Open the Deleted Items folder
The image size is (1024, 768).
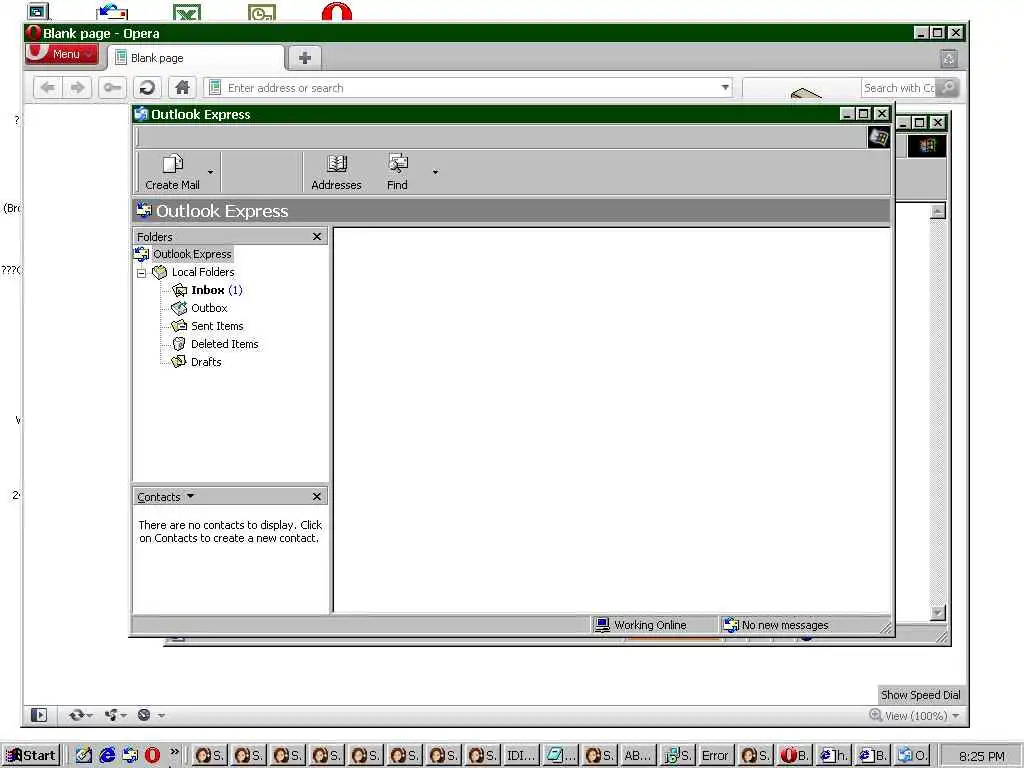[225, 344]
